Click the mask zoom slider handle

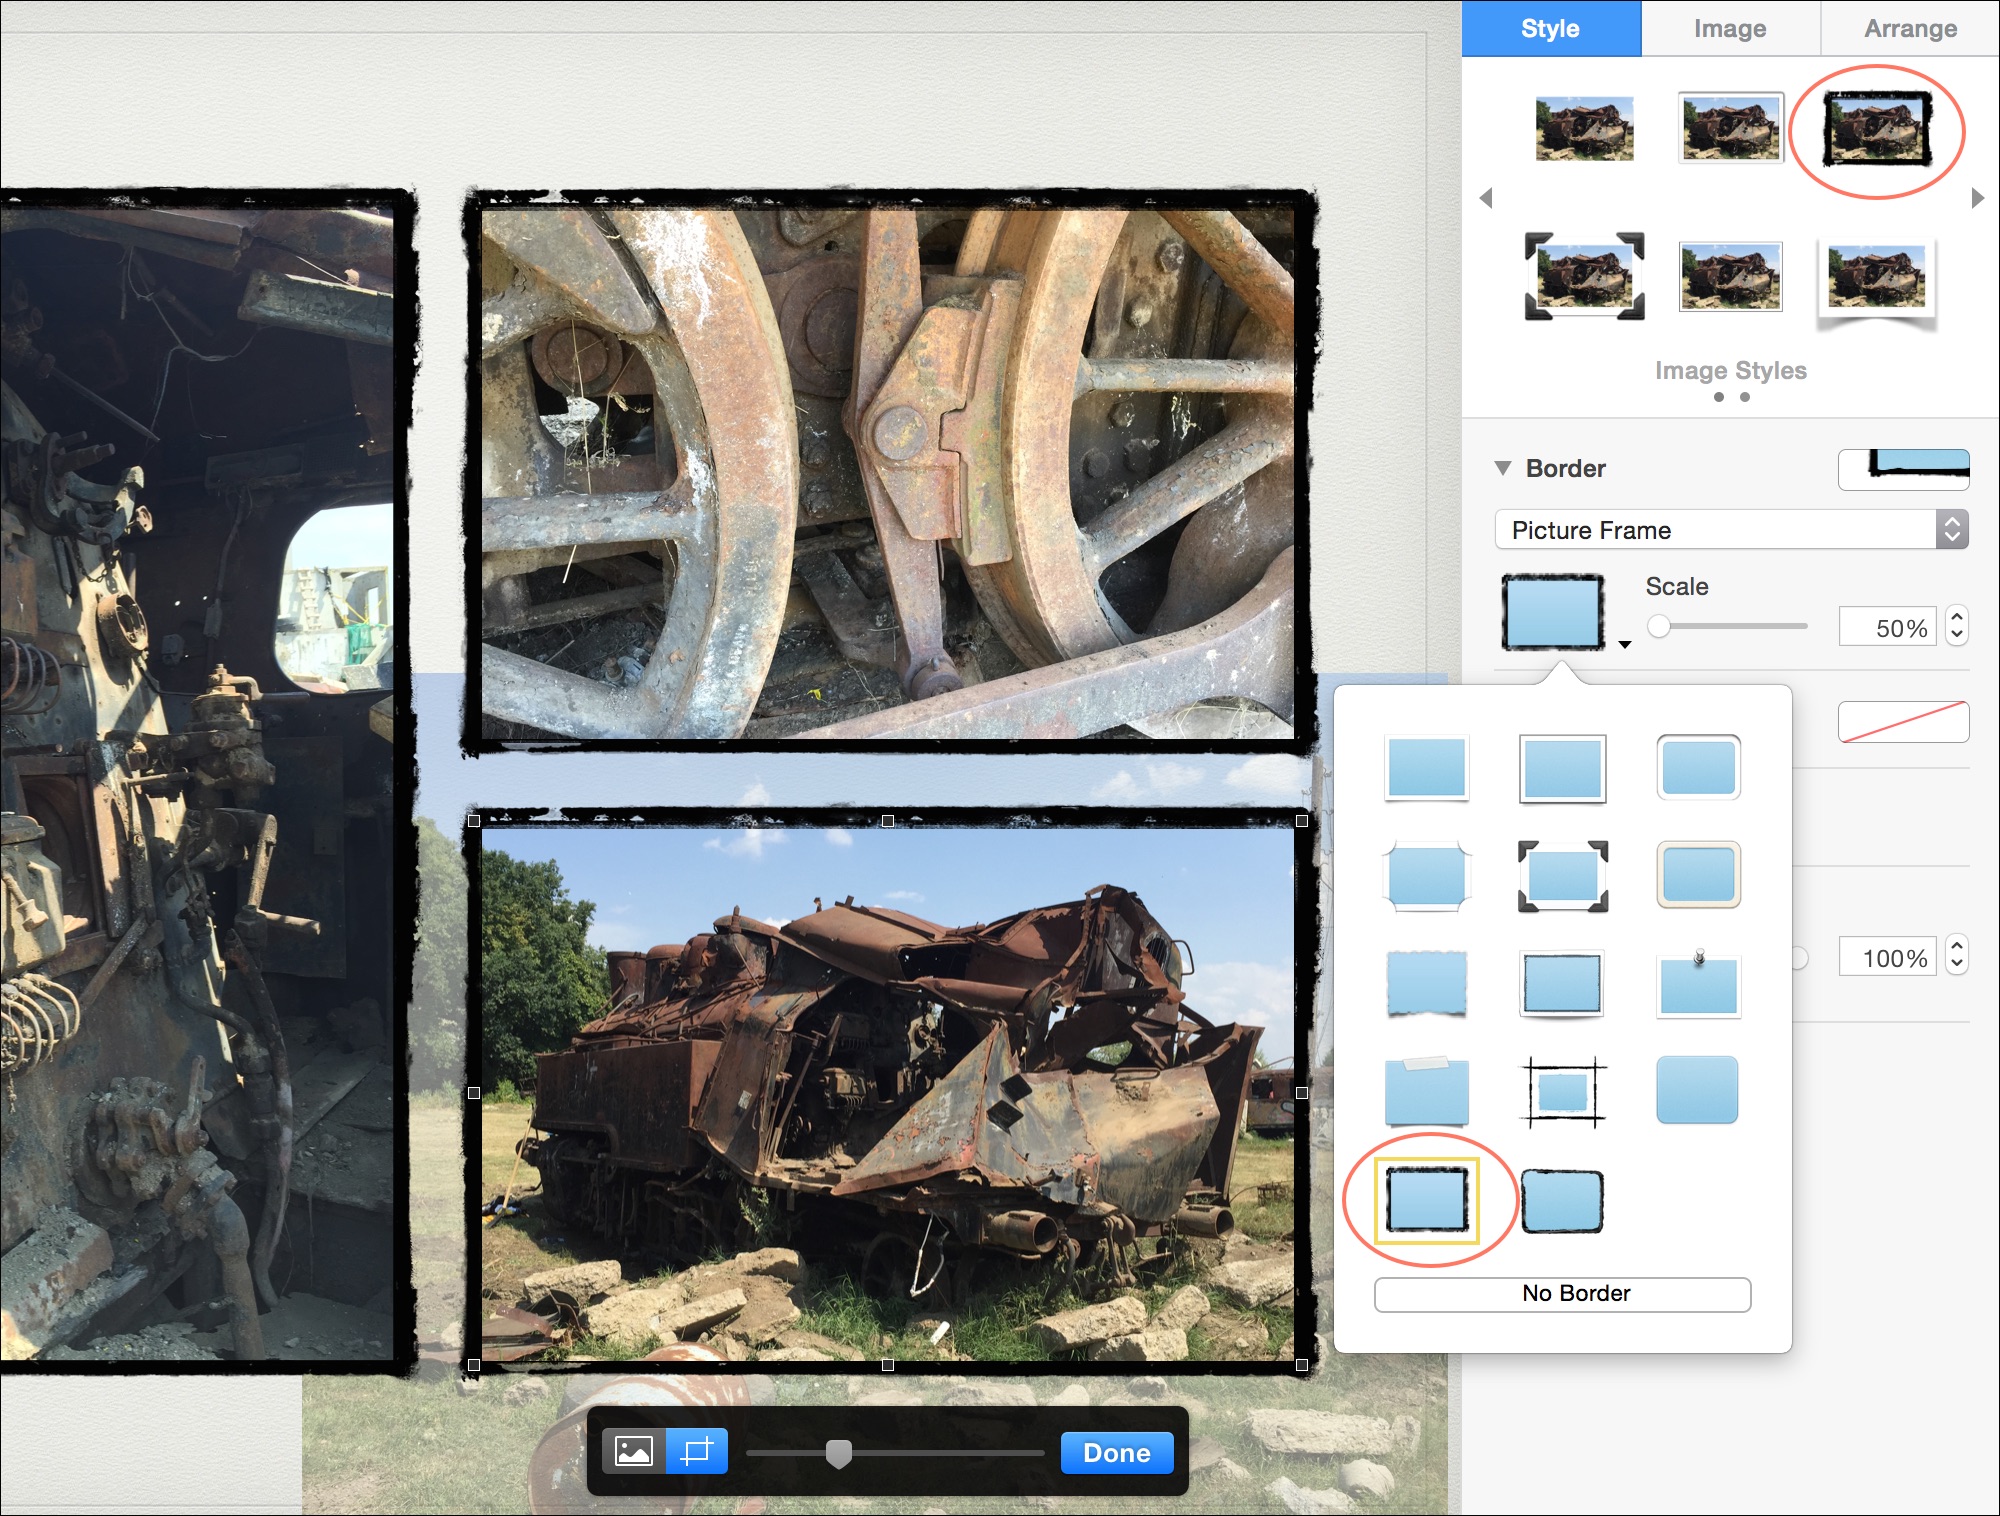pos(839,1453)
